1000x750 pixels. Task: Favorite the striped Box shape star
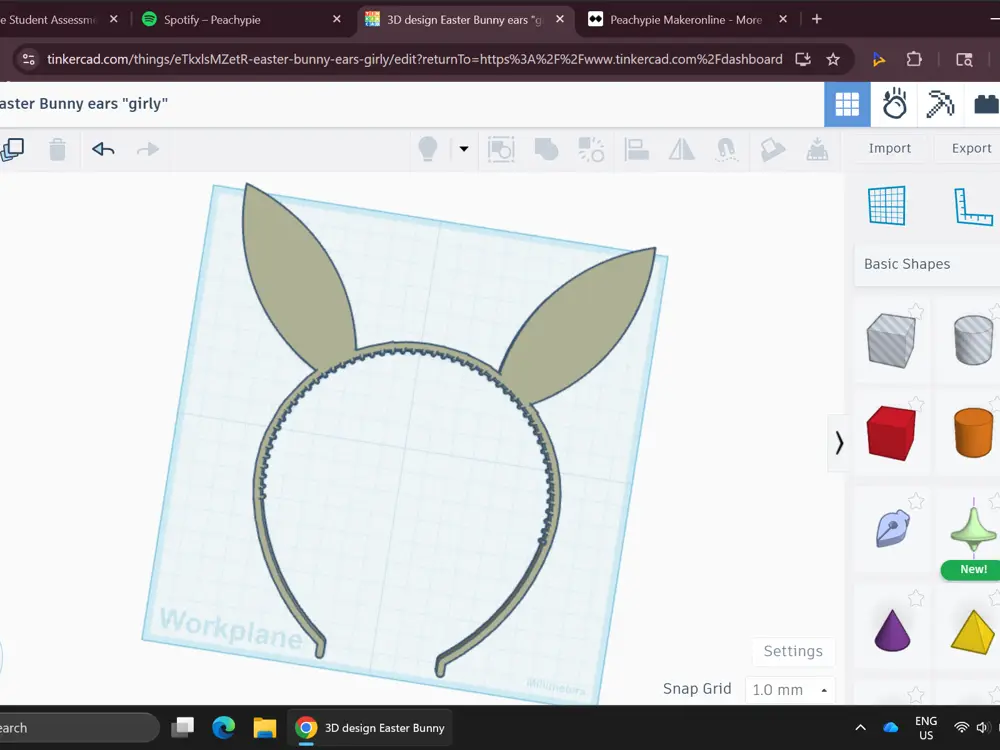pos(916,311)
